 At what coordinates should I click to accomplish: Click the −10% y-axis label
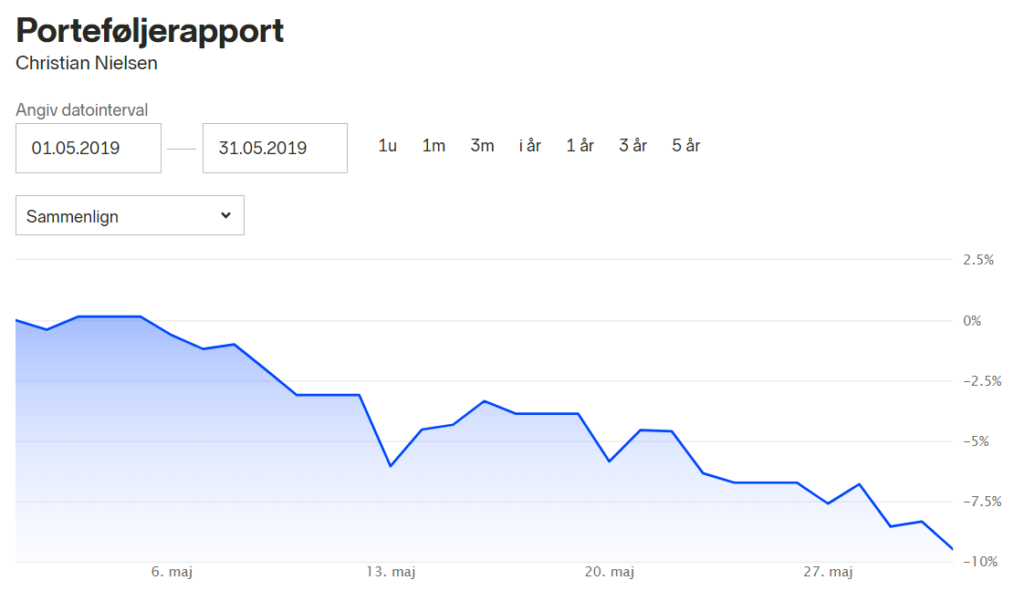(979, 561)
